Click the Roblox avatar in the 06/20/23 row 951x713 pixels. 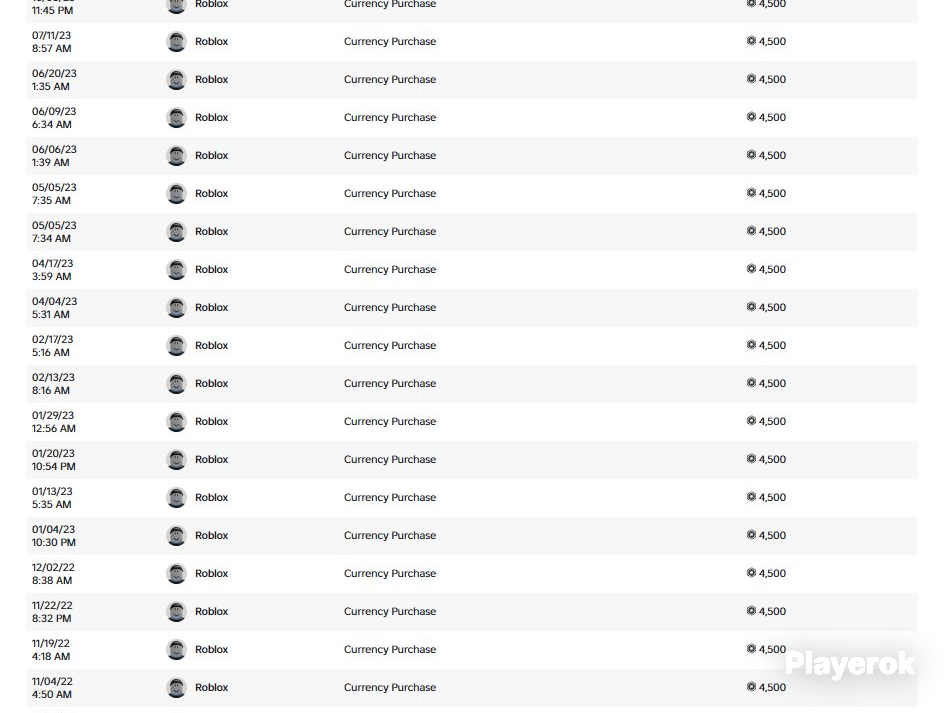pyautogui.click(x=176, y=79)
